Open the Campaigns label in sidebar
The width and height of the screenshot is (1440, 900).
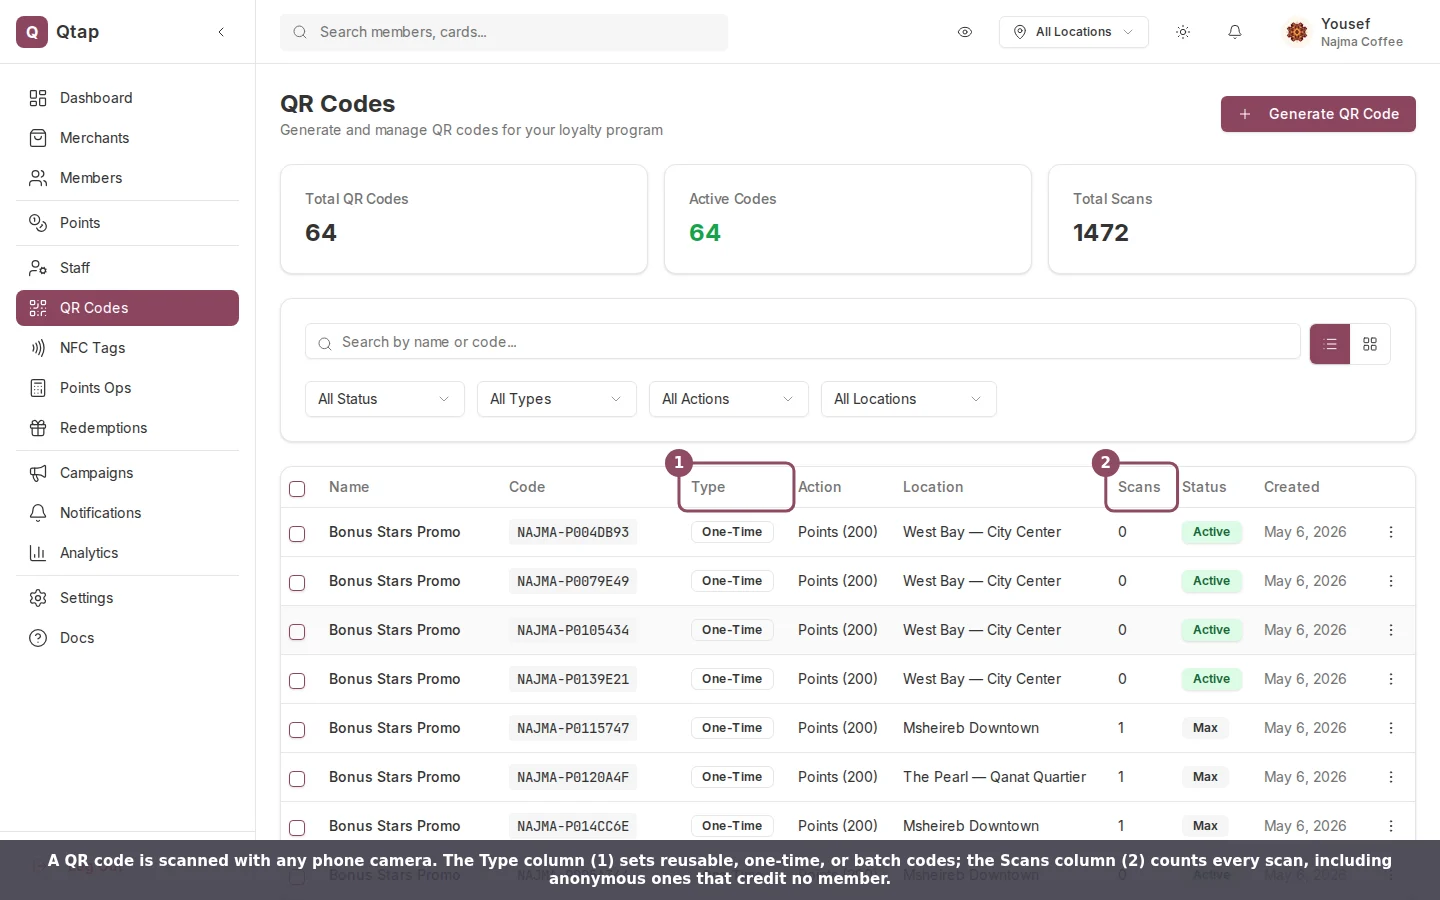[96, 473]
